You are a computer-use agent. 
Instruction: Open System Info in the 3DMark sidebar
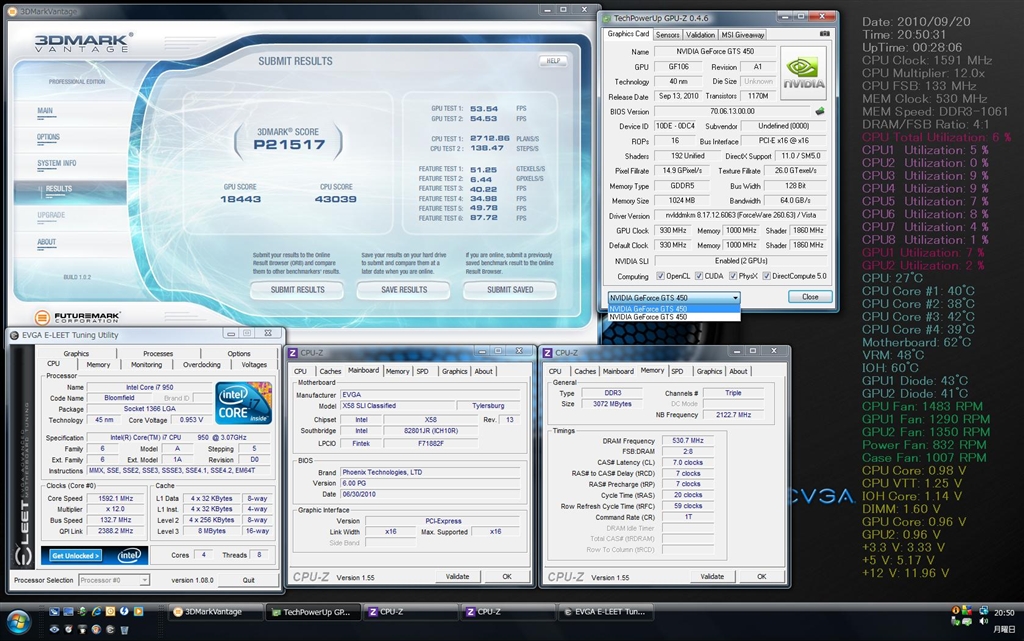(57, 163)
